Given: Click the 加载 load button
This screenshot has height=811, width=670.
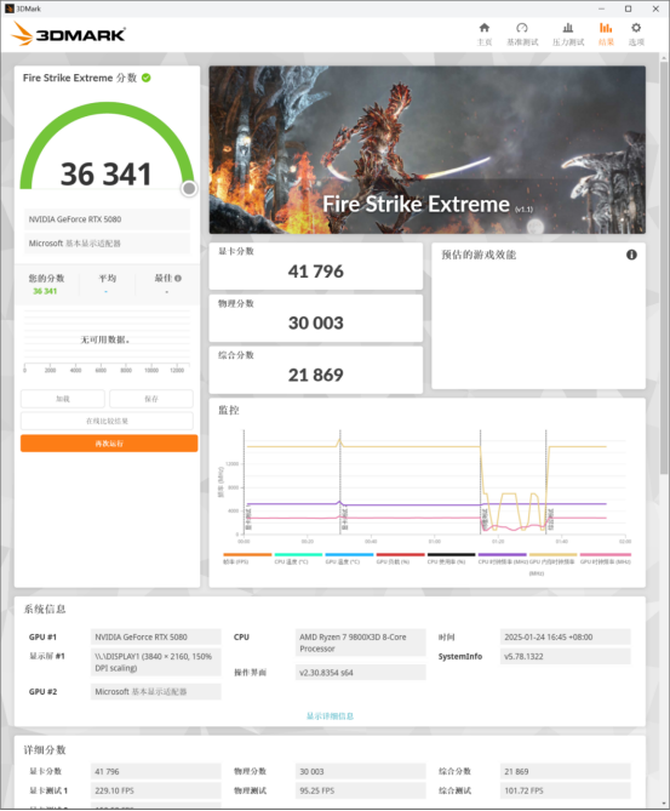Looking at the screenshot, I should (x=63, y=399).
